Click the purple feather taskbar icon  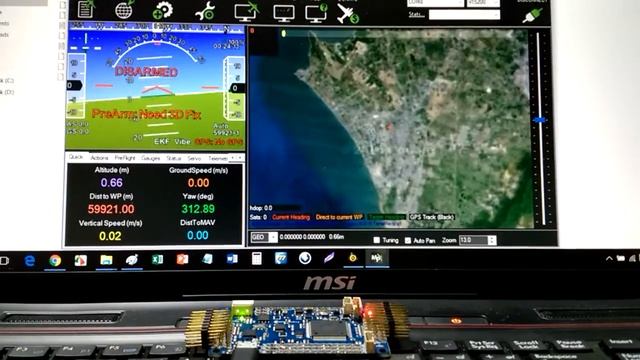click(329, 258)
